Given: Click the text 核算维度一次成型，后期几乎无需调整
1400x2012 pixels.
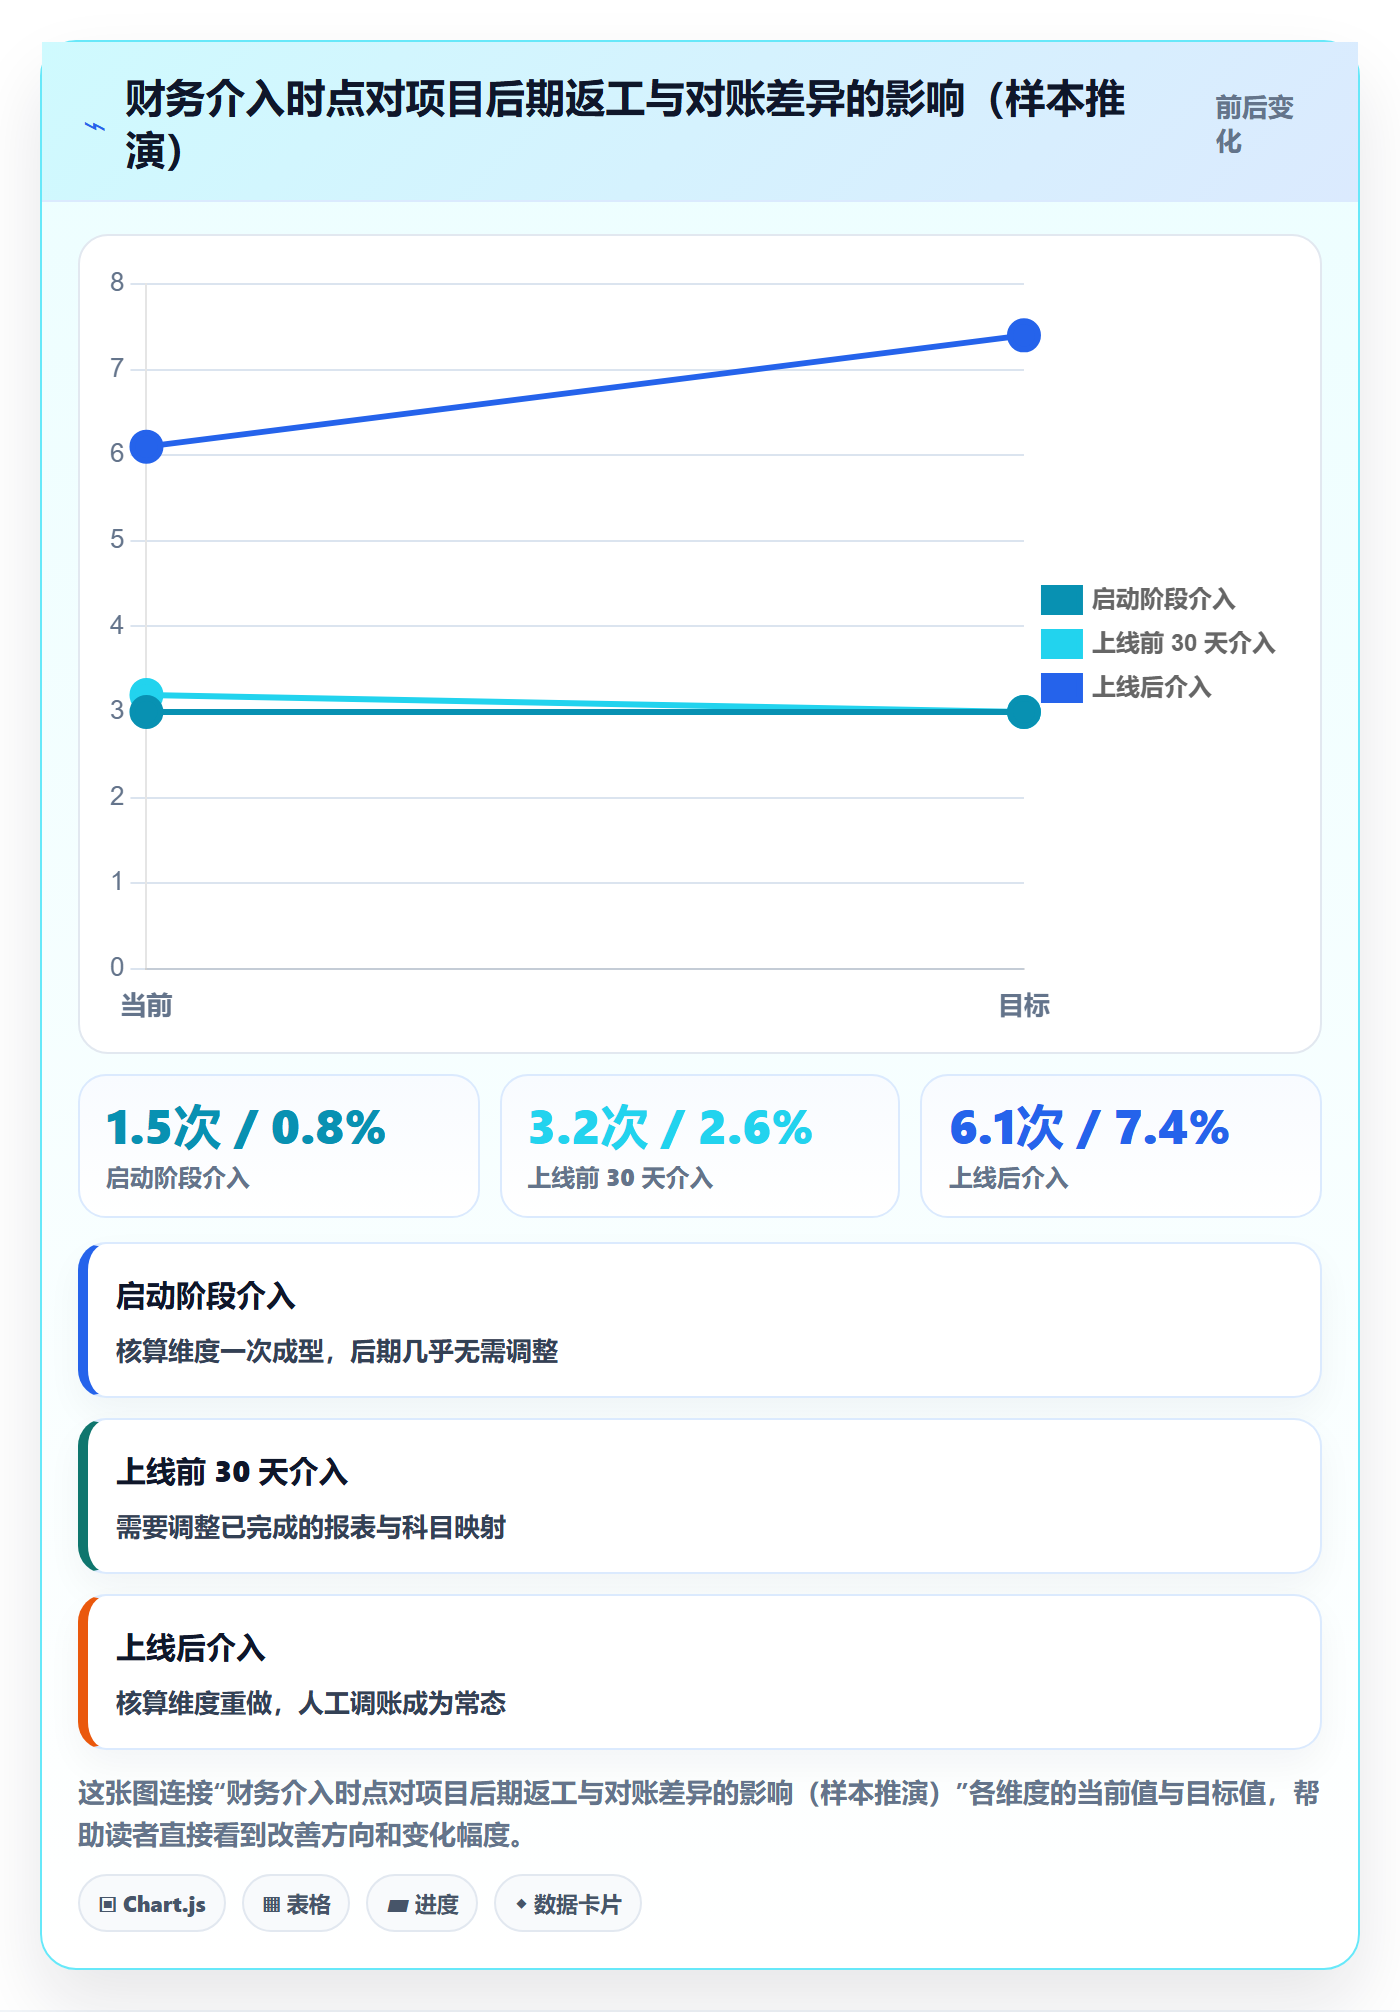Looking at the screenshot, I should coord(337,1352).
